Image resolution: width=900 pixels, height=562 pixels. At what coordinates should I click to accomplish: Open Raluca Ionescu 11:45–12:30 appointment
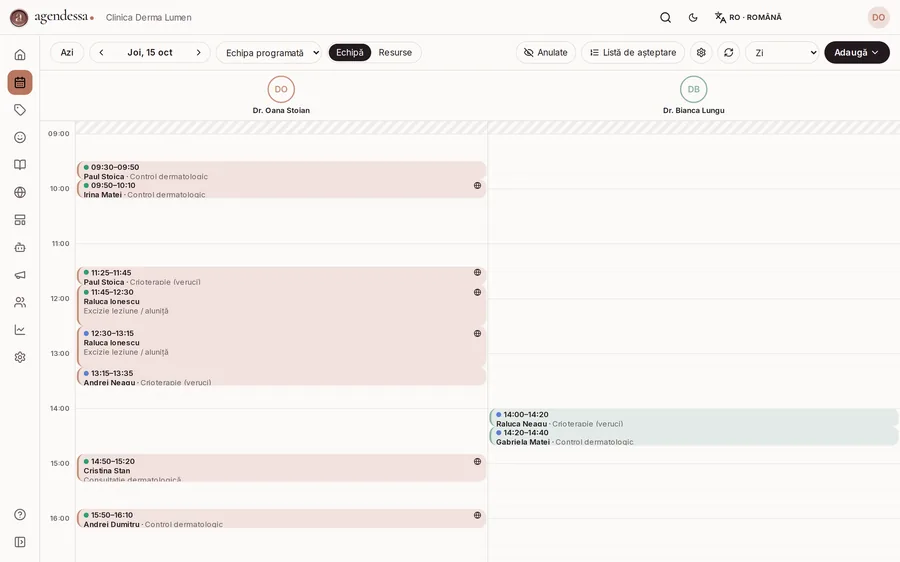point(281,305)
